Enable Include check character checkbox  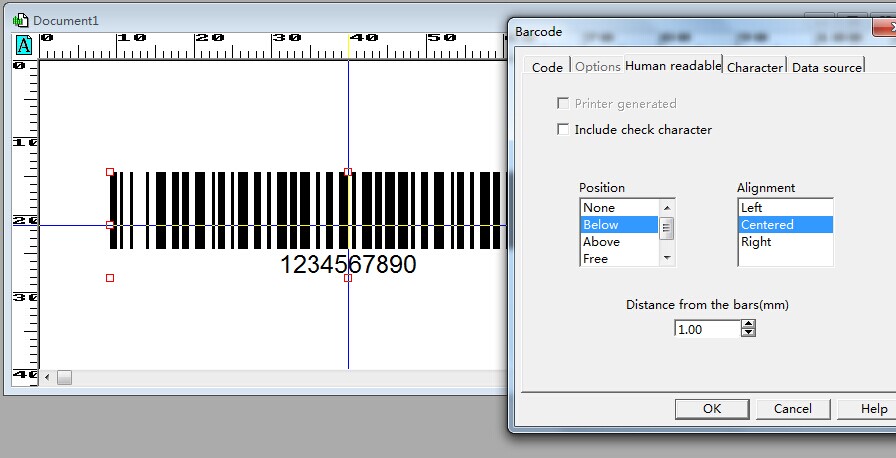(x=563, y=130)
